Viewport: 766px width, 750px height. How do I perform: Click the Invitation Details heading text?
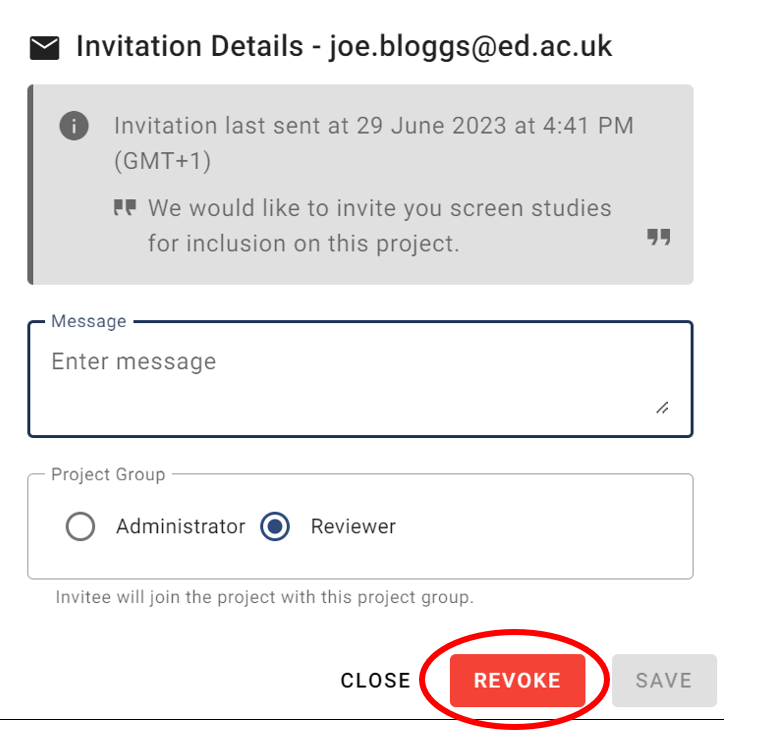190,47
